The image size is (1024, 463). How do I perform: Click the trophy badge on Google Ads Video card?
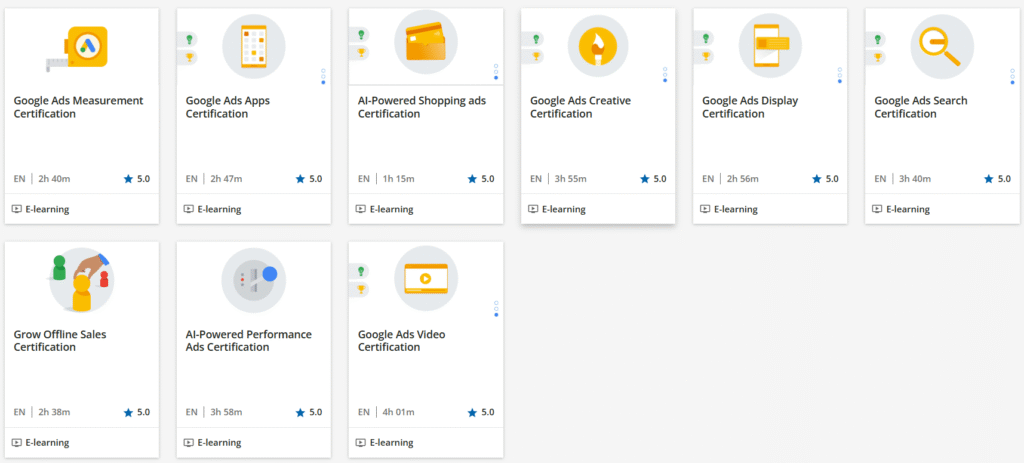[361, 288]
